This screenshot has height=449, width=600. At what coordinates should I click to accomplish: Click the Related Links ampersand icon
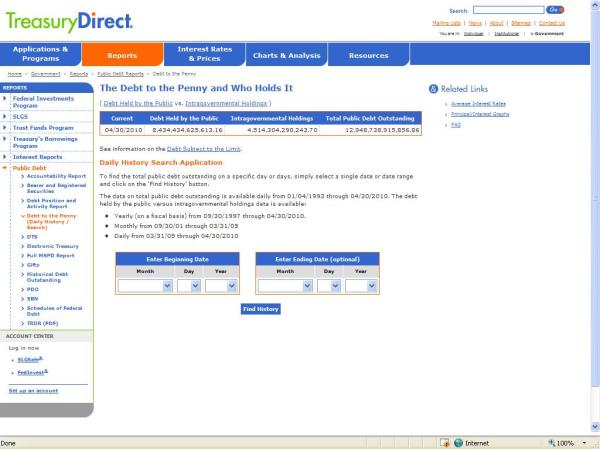[x=433, y=88]
